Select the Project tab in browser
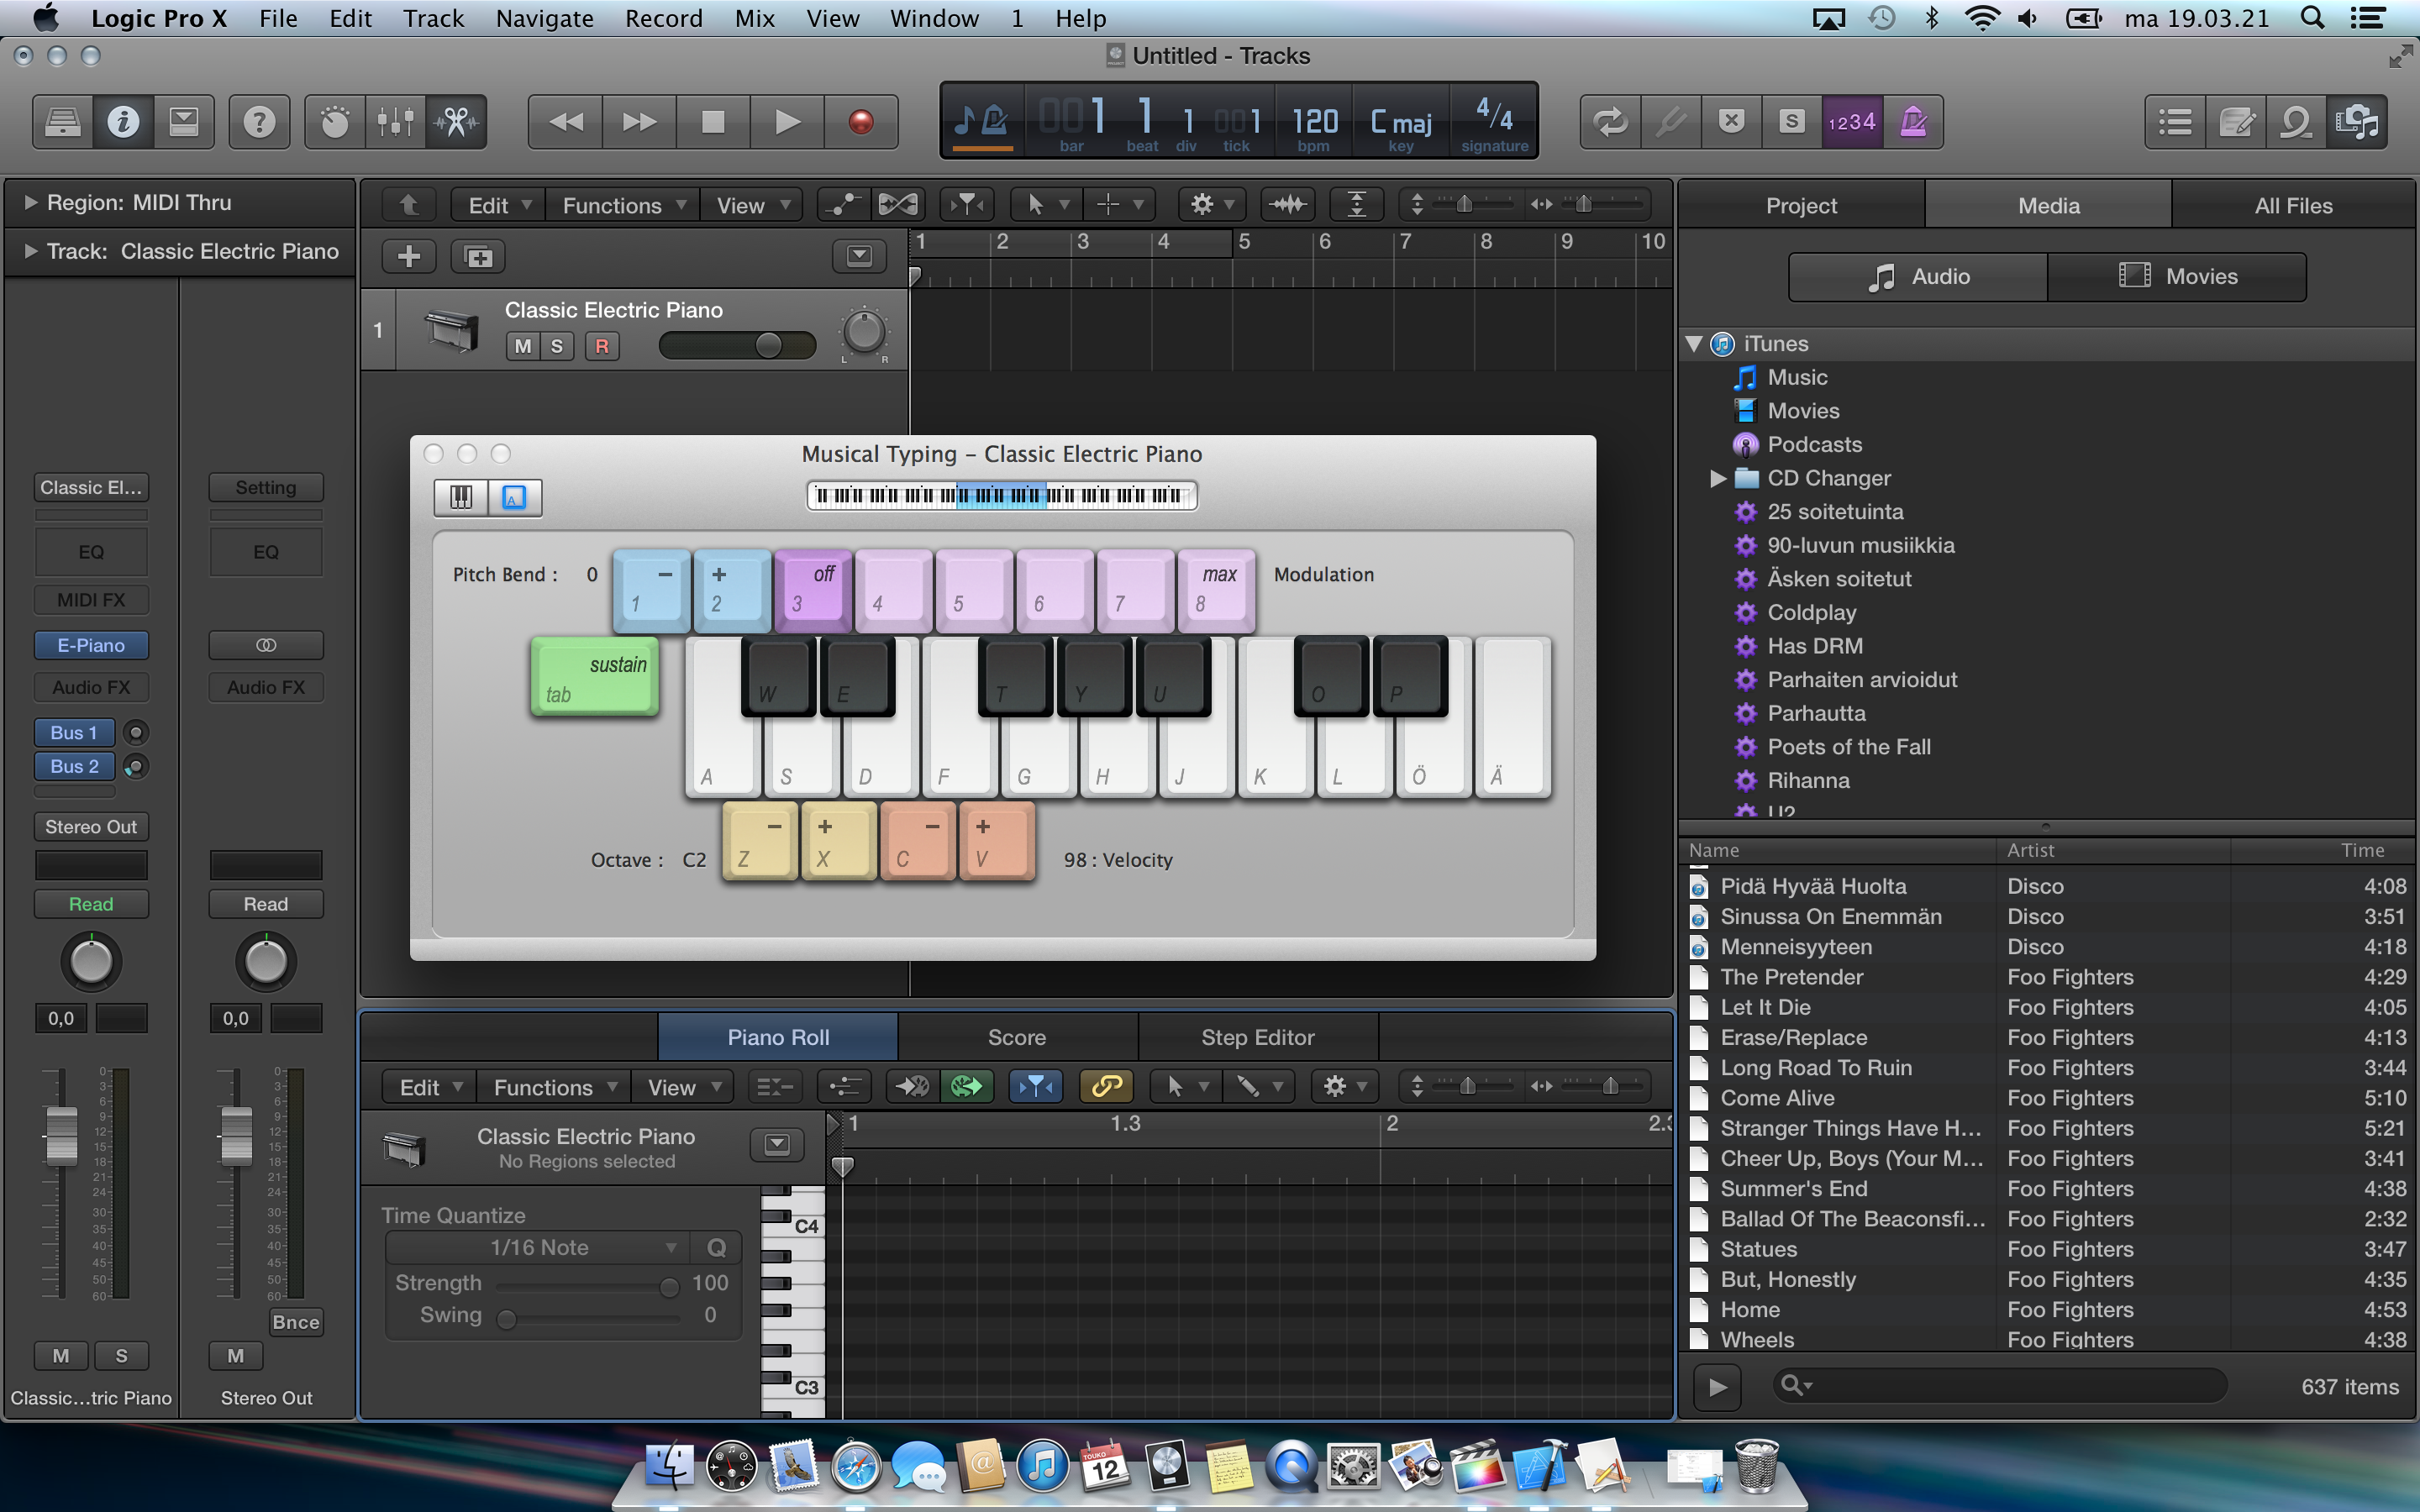The height and width of the screenshot is (1512, 2420). coord(1801,205)
